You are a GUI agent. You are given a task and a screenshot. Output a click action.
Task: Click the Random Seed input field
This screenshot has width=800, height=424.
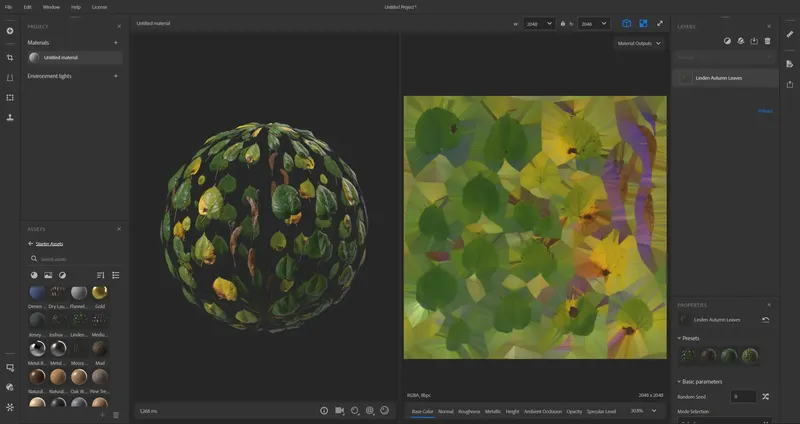coord(742,397)
